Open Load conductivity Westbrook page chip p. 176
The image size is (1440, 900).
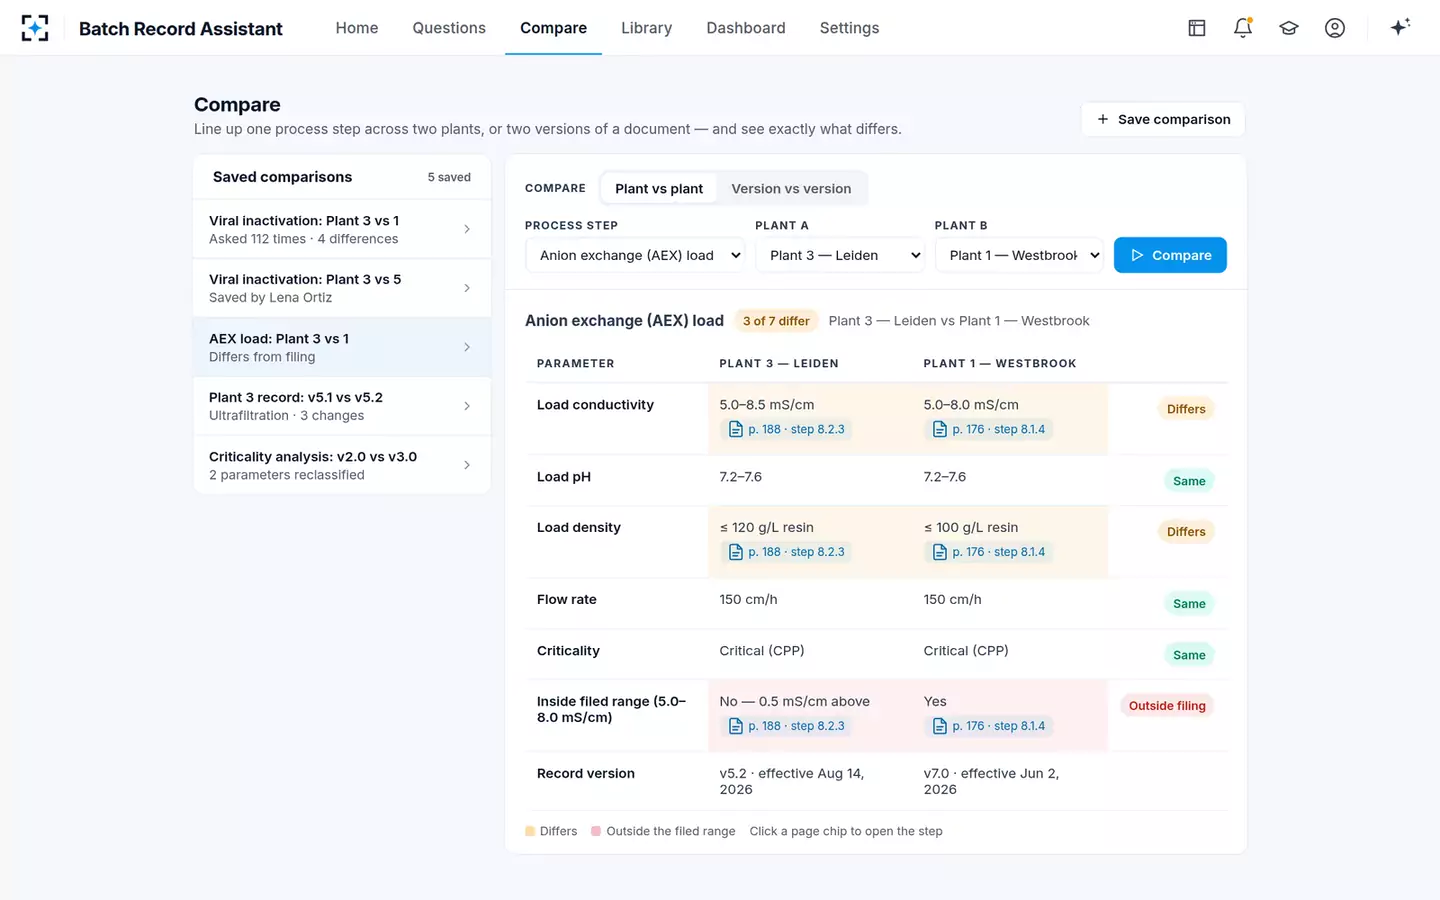tap(988, 429)
